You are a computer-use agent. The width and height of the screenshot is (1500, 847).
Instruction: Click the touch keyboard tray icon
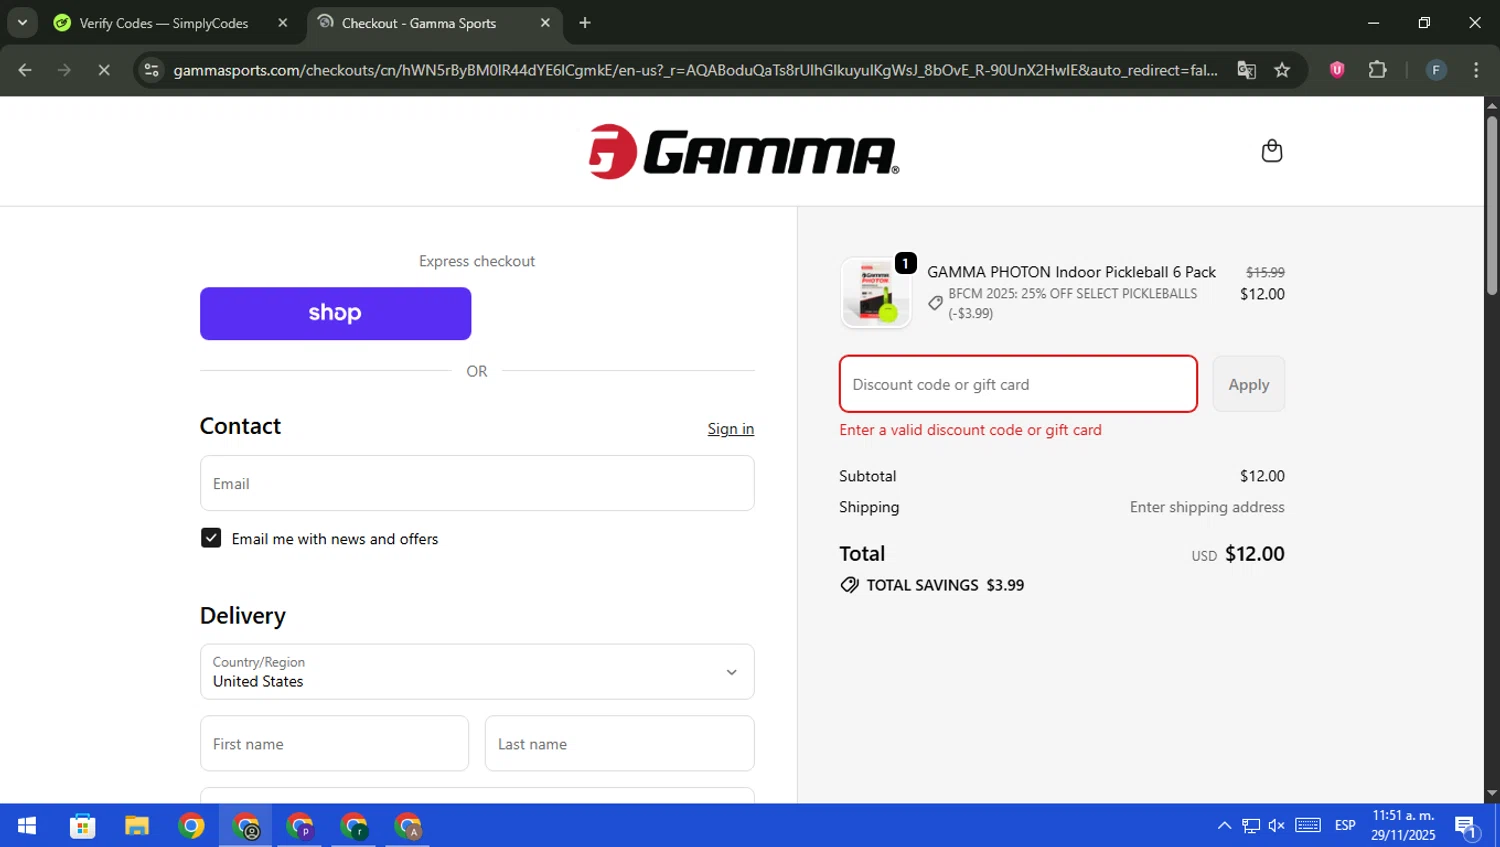[1308, 826]
